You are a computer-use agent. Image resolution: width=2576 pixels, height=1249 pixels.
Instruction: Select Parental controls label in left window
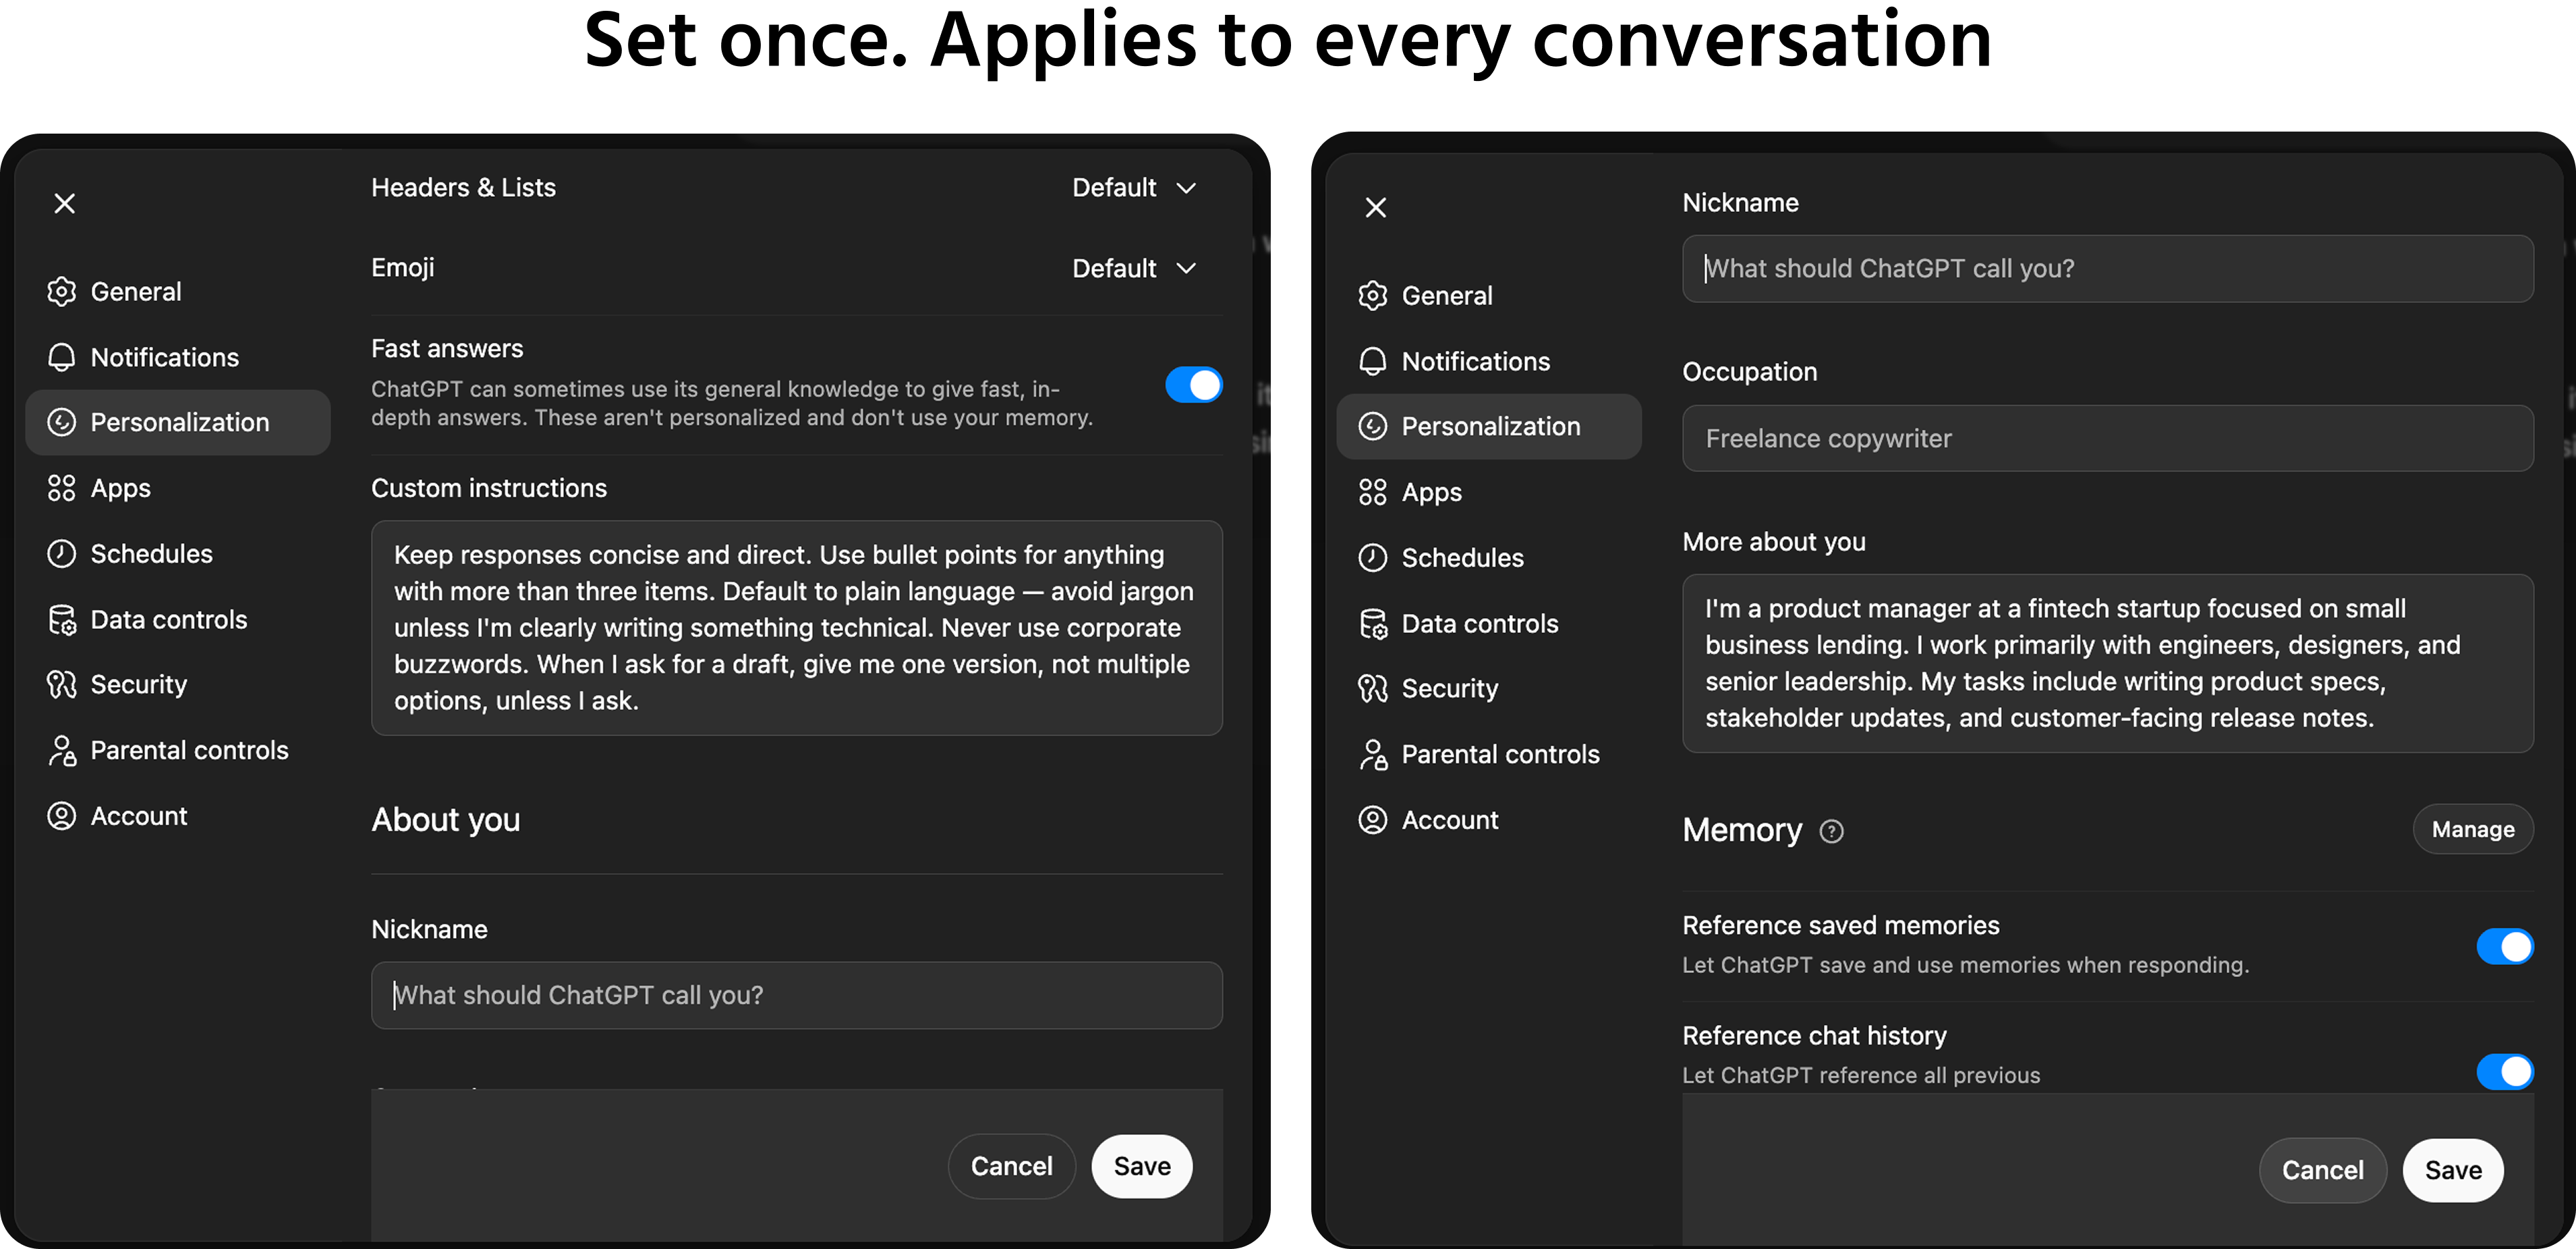click(x=190, y=751)
